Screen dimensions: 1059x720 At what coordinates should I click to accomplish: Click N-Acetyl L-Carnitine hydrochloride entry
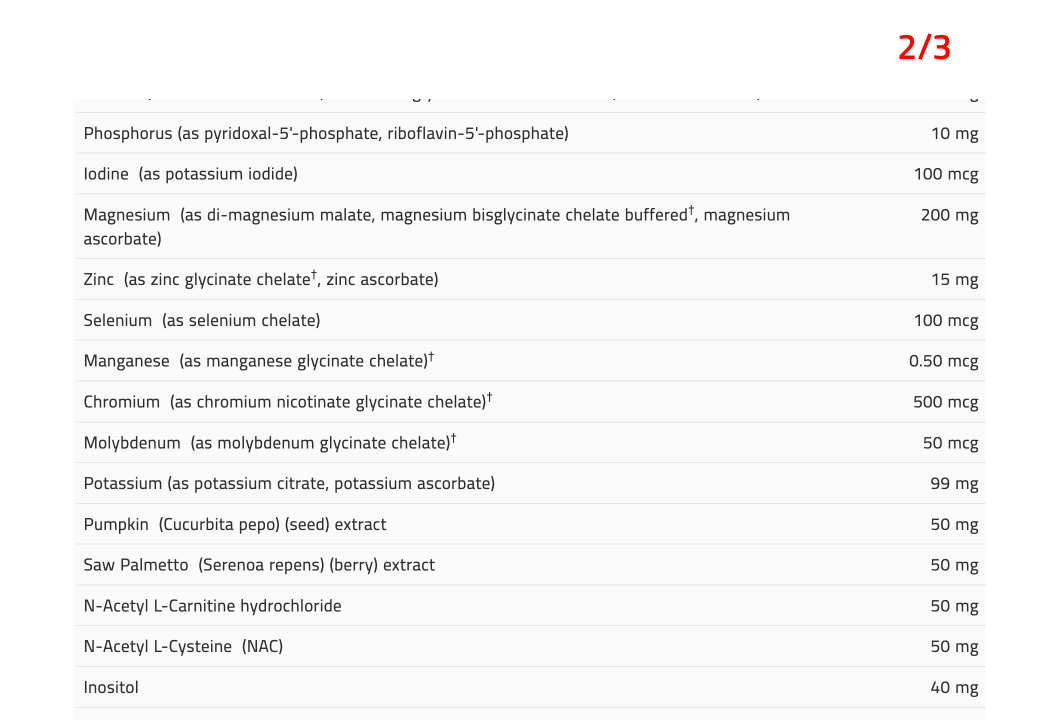click(213, 606)
